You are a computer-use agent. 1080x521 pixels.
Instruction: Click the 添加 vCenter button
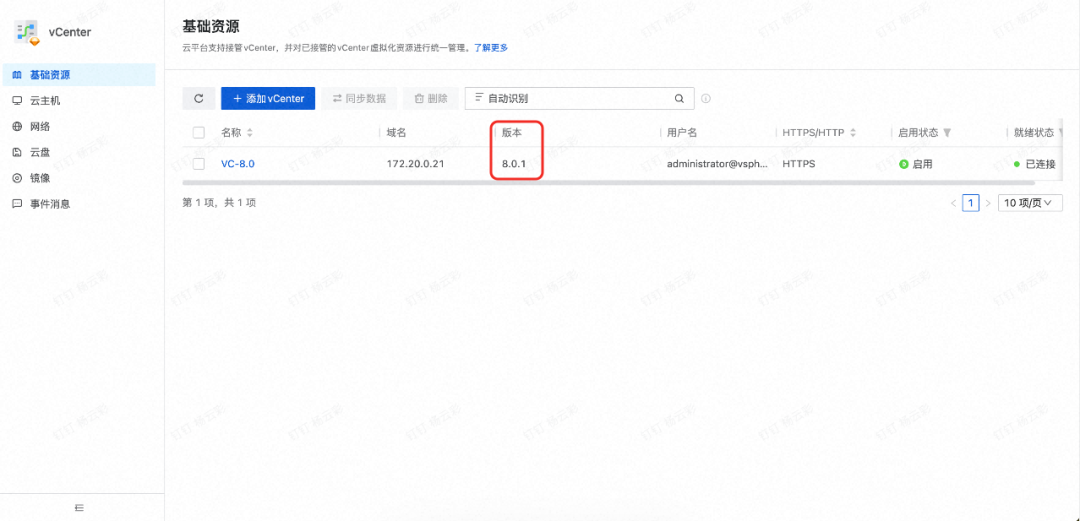268,99
